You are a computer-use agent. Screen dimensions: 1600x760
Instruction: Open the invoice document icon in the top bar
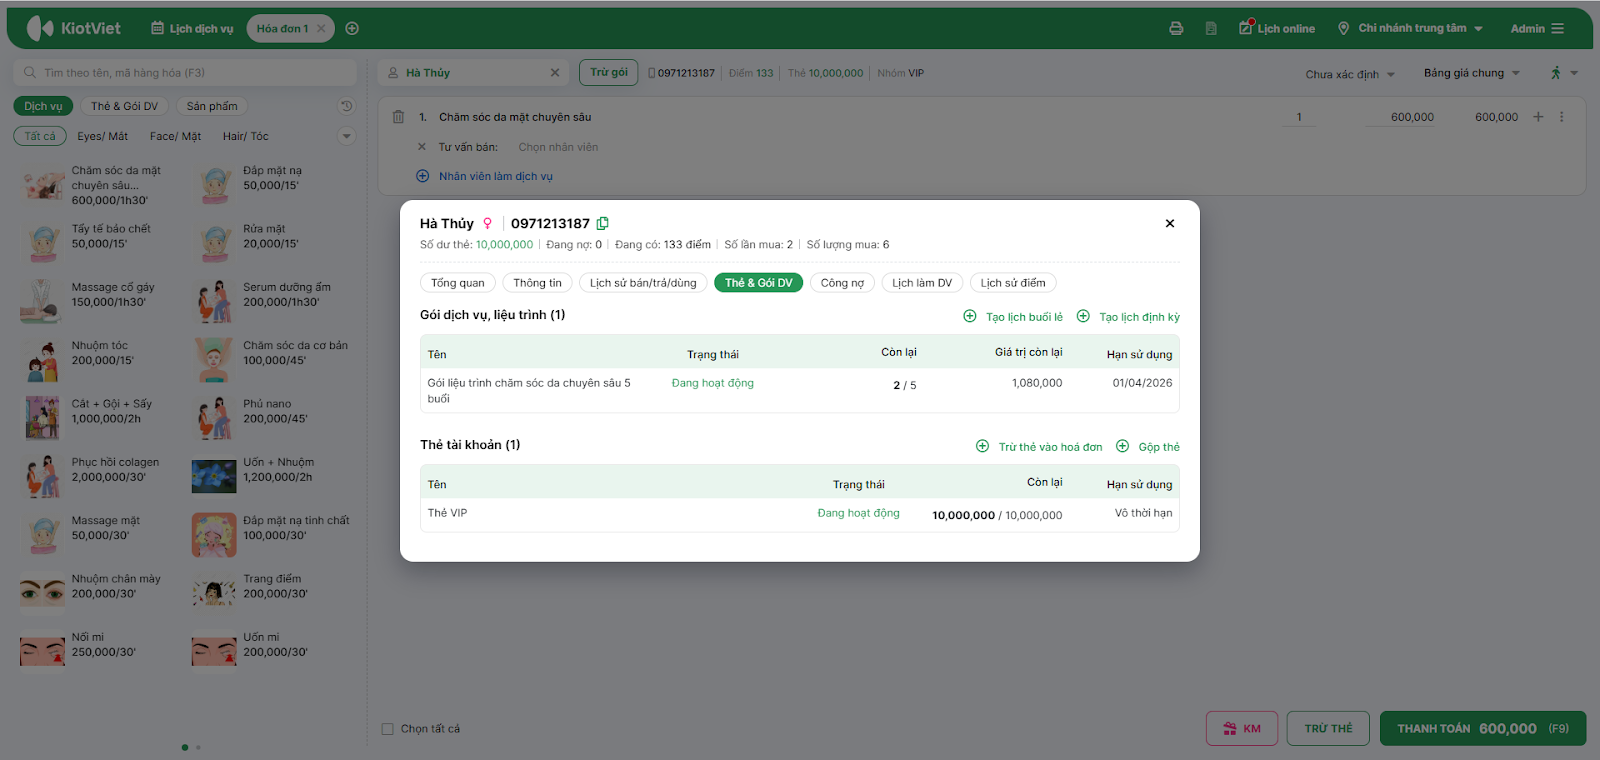(1211, 29)
